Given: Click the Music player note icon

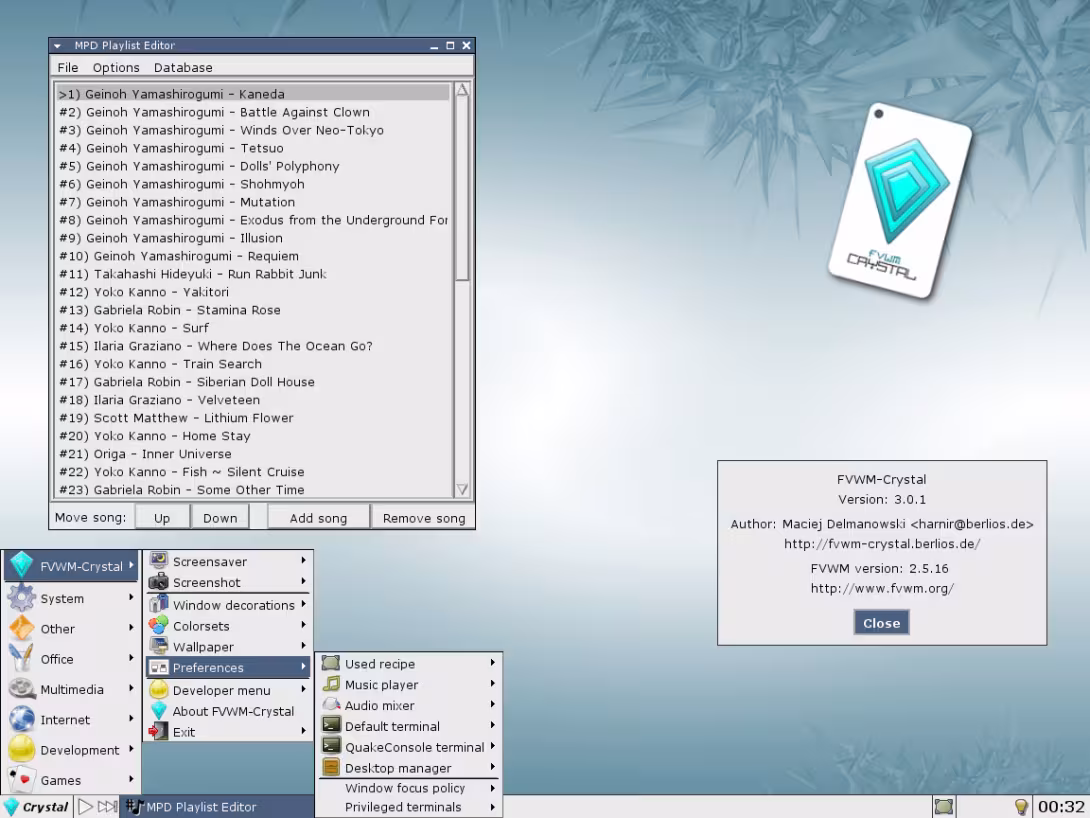Looking at the screenshot, I should pos(331,684).
